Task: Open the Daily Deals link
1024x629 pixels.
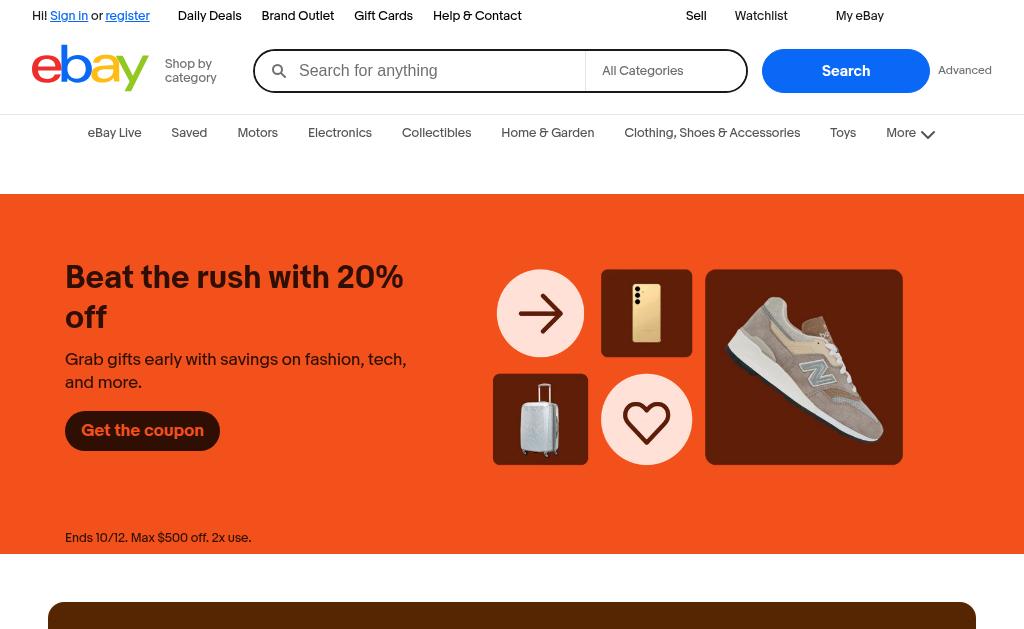Action: (x=210, y=16)
